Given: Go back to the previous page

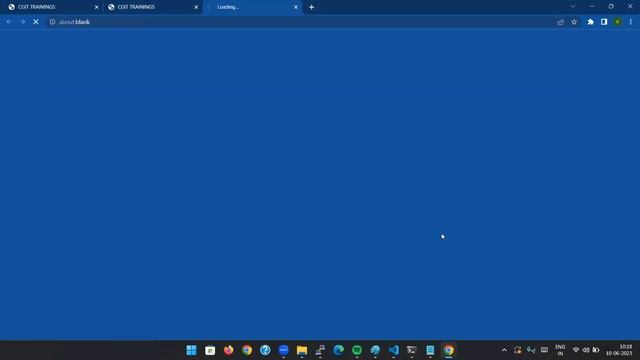Looking at the screenshot, I should (9, 22).
